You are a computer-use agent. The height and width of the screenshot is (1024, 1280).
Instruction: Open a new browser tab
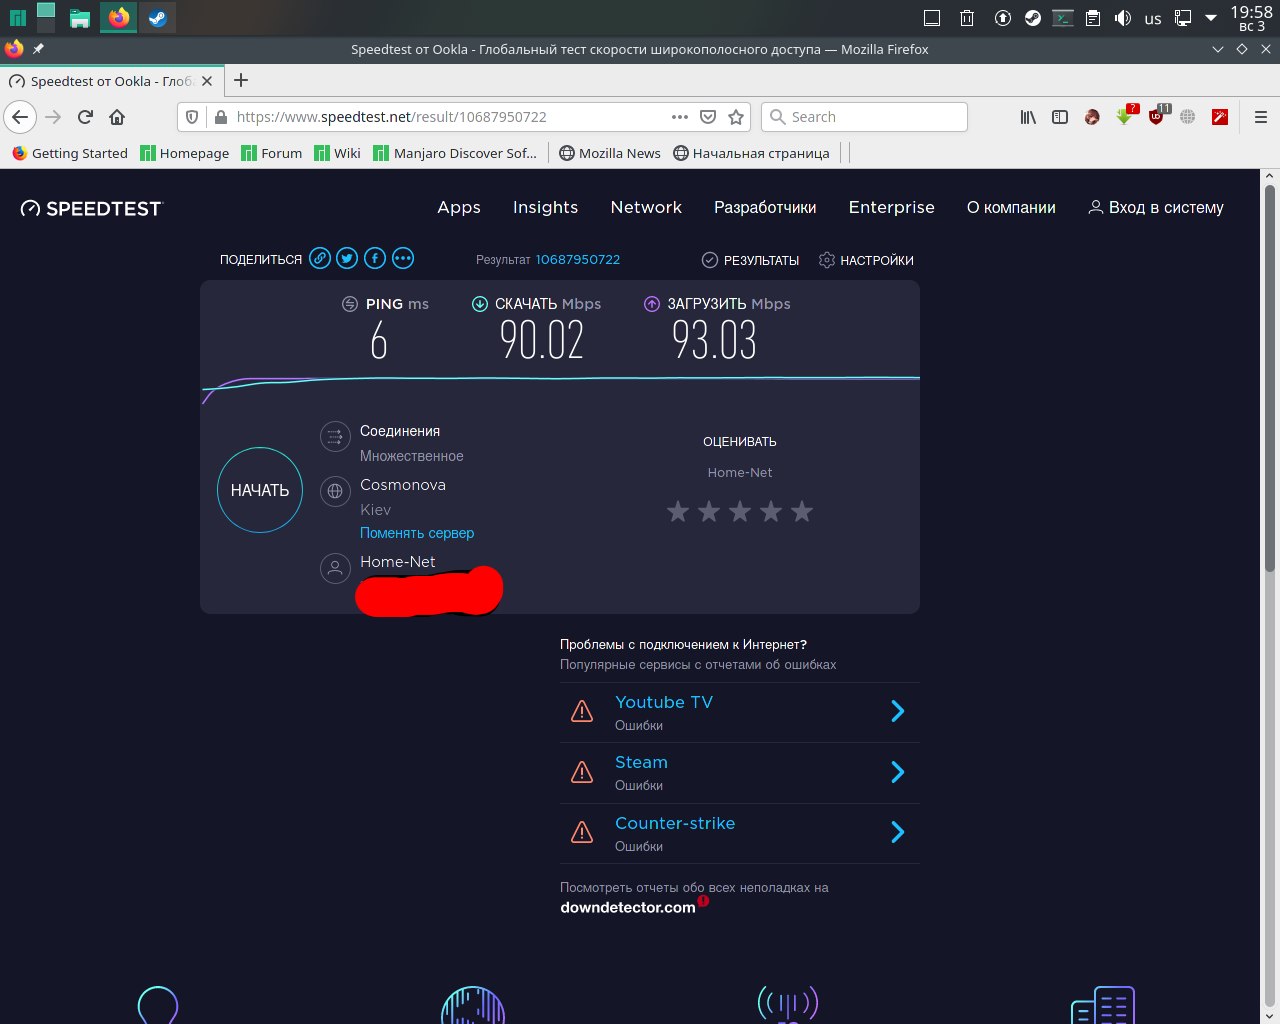tap(240, 81)
